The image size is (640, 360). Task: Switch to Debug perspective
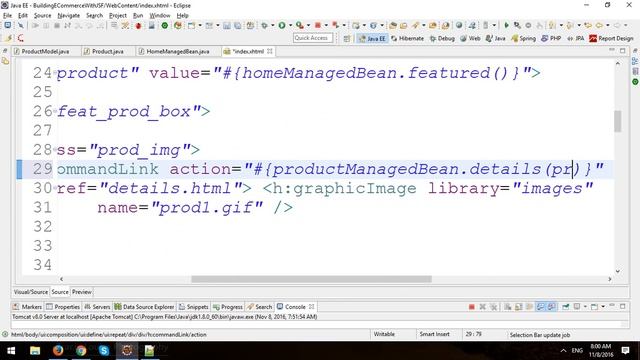442,38
